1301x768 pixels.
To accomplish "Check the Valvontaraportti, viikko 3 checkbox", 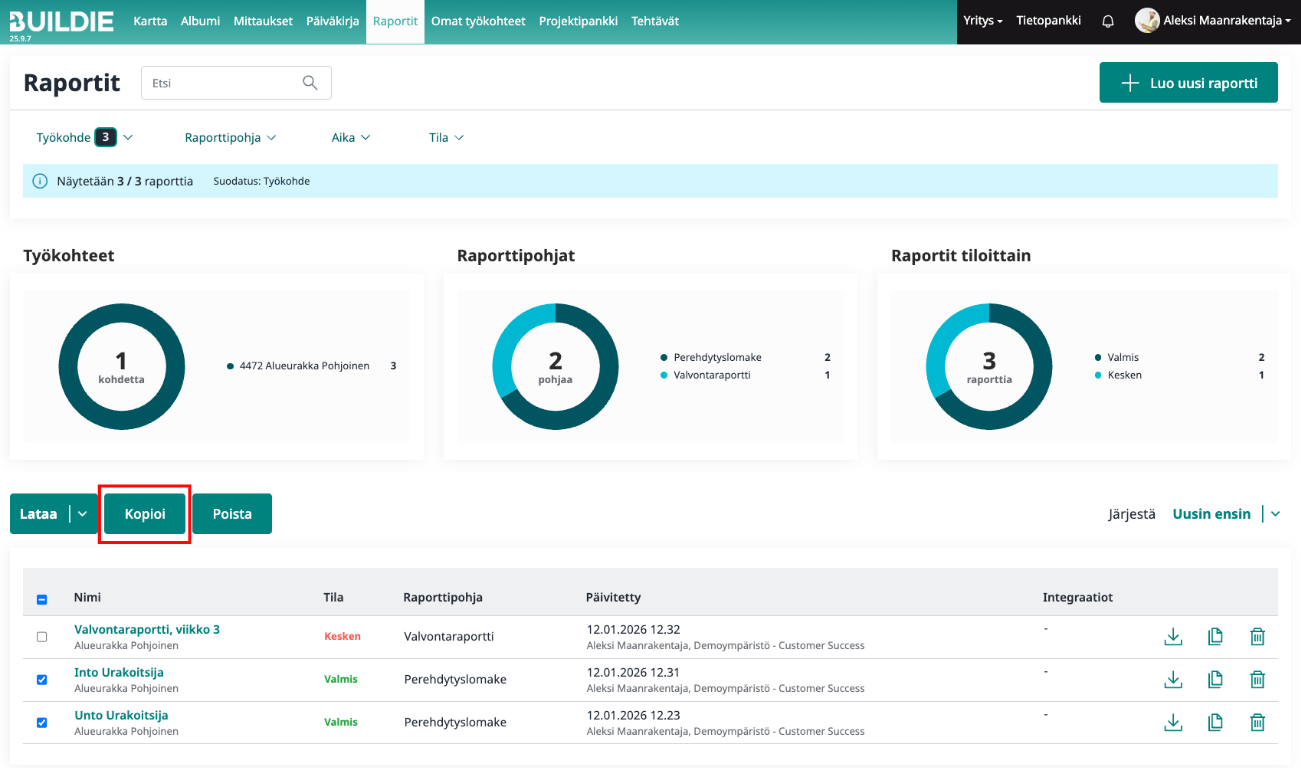I will point(42,637).
